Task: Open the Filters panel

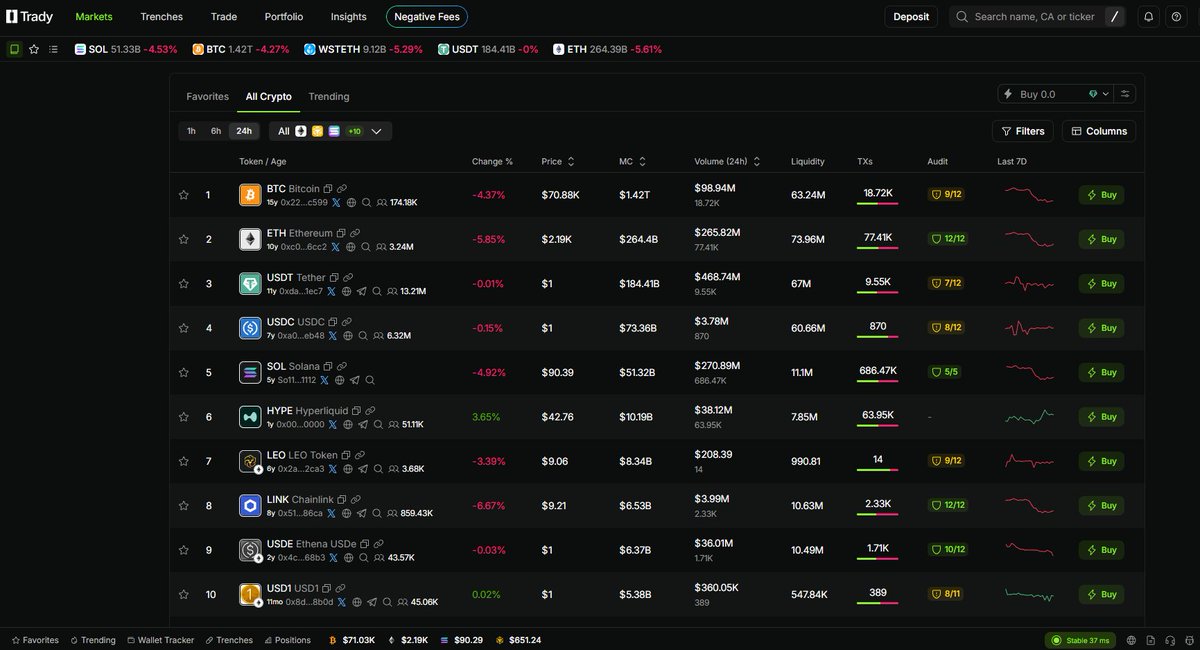Action: (x=1022, y=131)
